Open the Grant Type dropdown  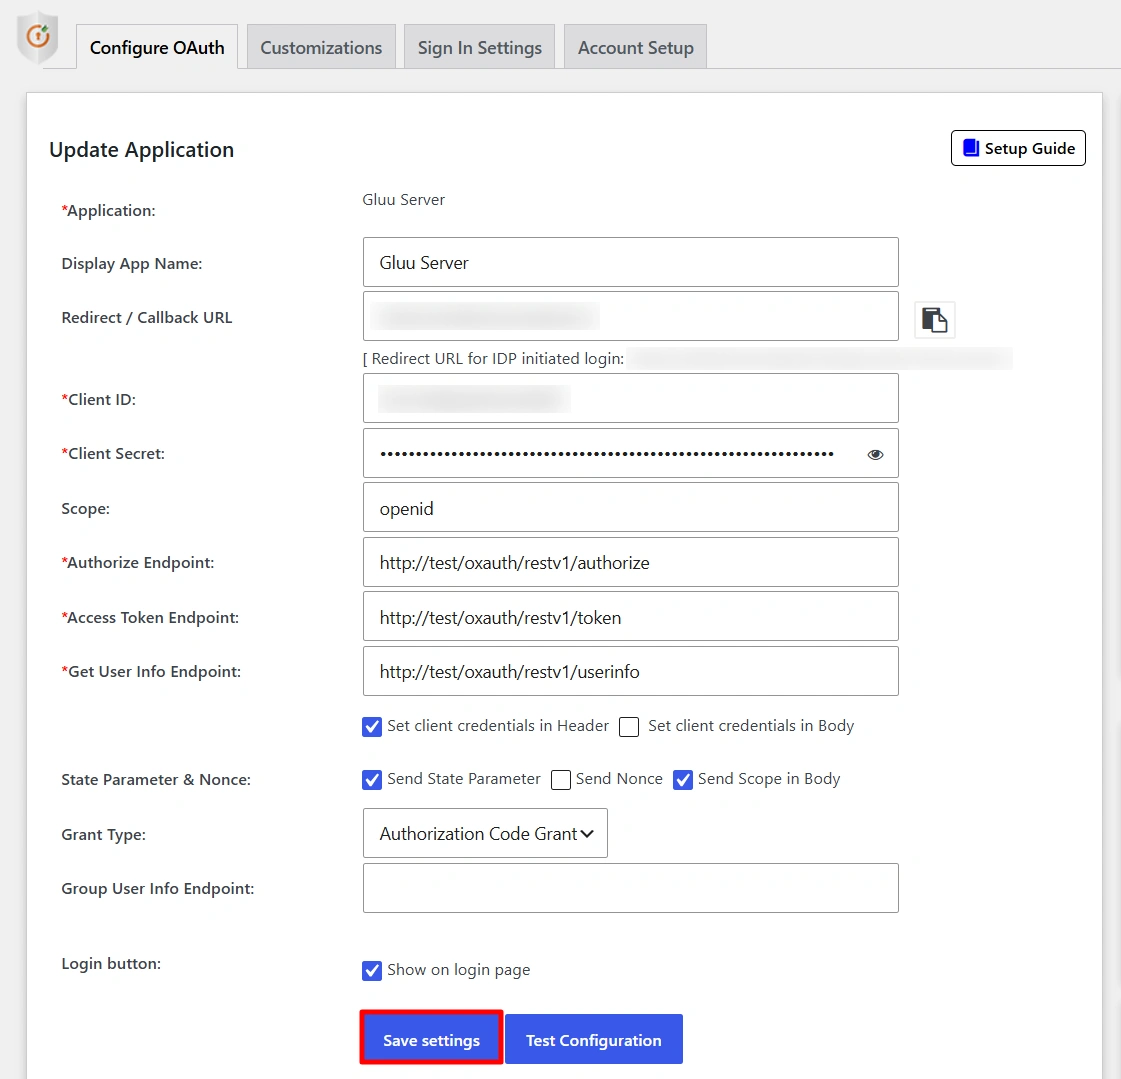pos(485,833)
